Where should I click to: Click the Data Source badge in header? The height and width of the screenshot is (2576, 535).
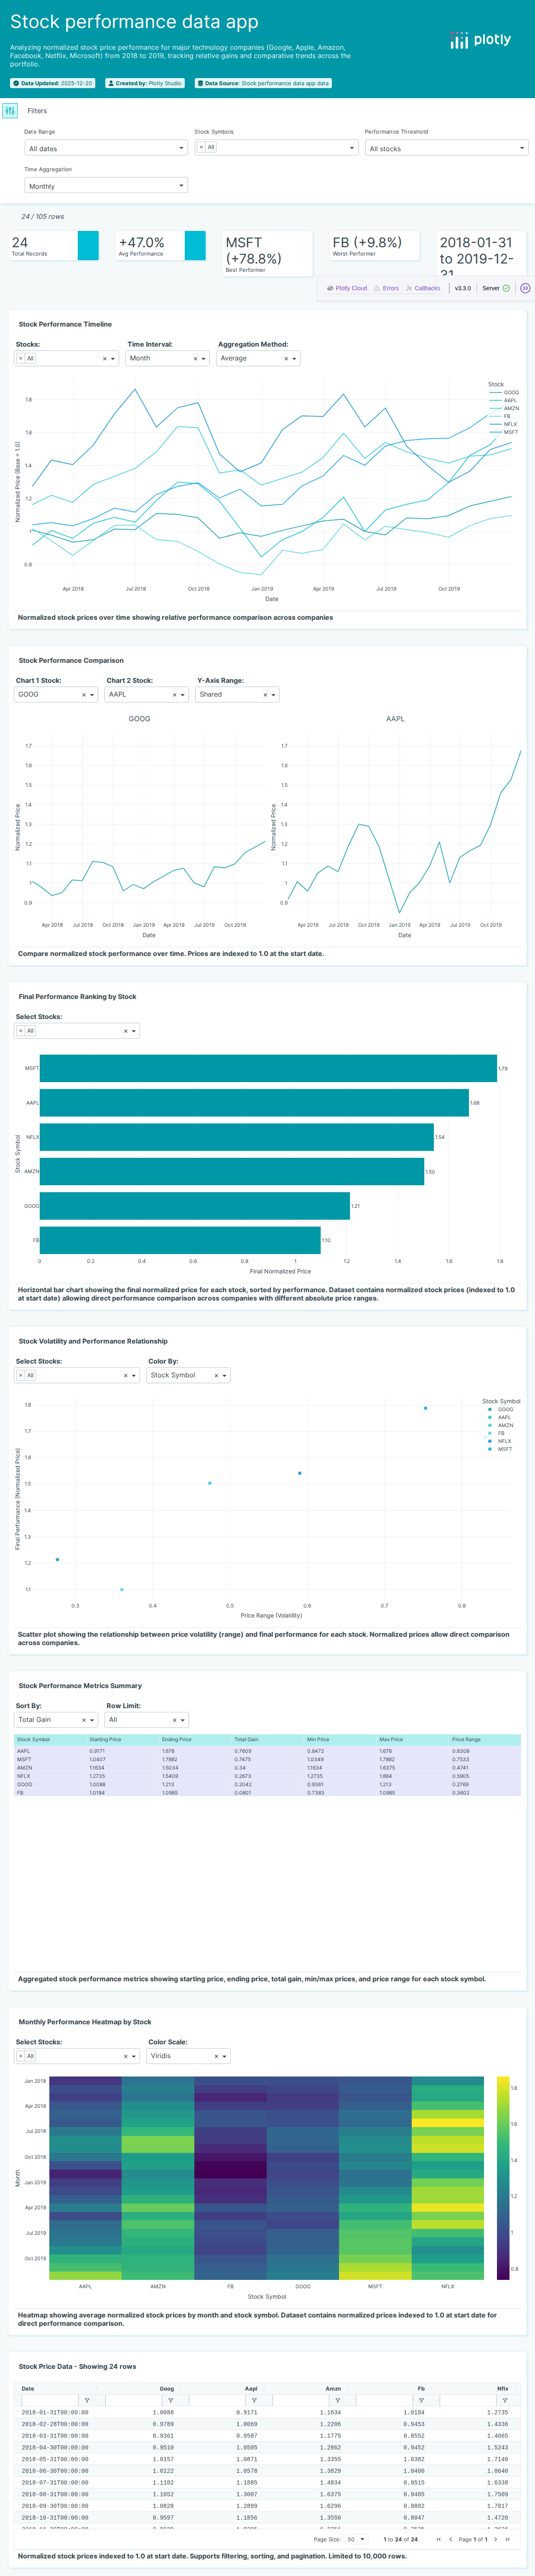(x=263, y=83)
